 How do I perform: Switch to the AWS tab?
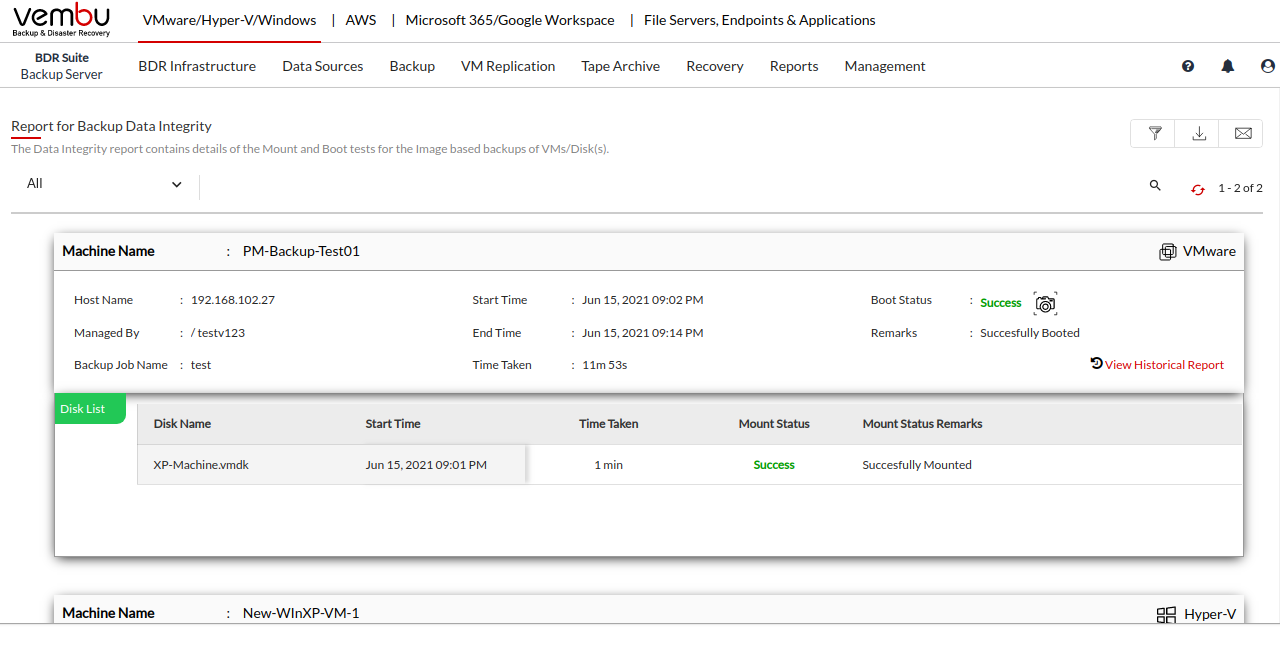(x=361, y=20)
